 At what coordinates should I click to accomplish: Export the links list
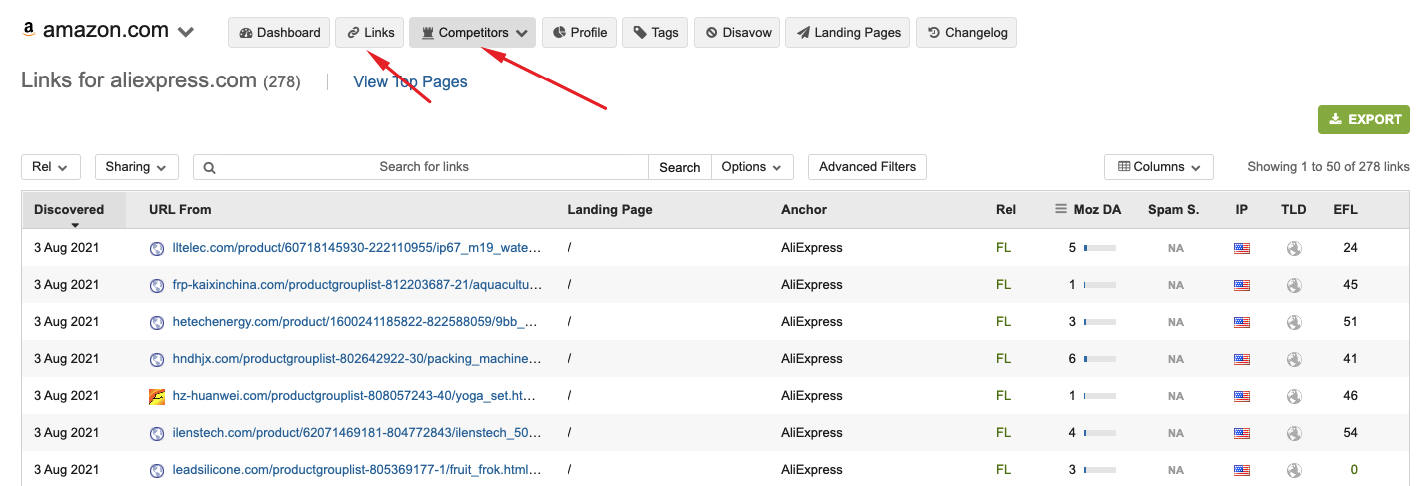(x=1363, y=119)
